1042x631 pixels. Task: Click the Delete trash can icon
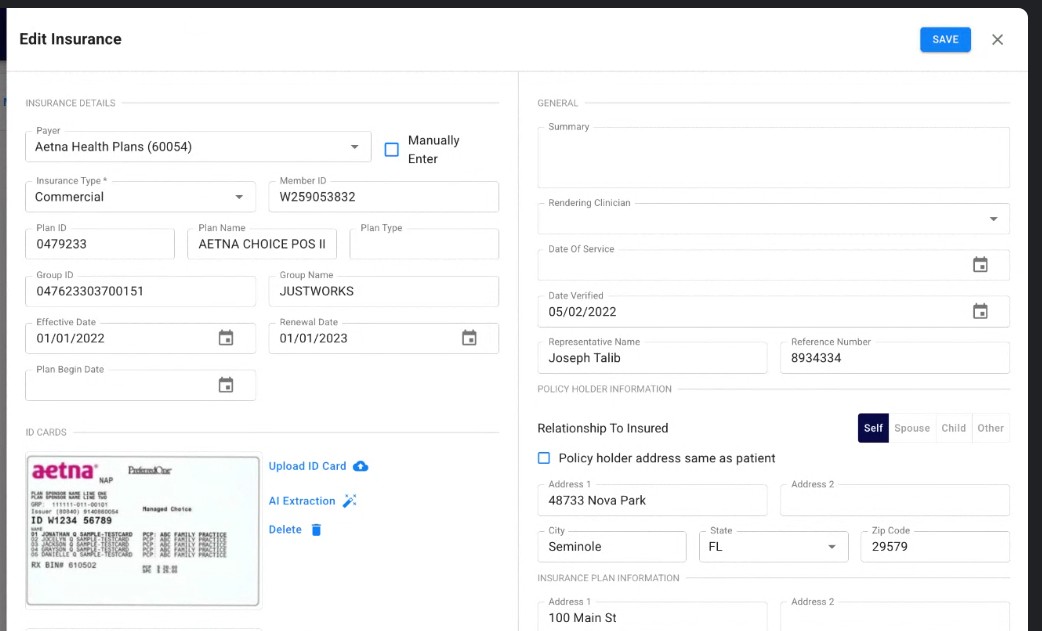tap(316, 529)
